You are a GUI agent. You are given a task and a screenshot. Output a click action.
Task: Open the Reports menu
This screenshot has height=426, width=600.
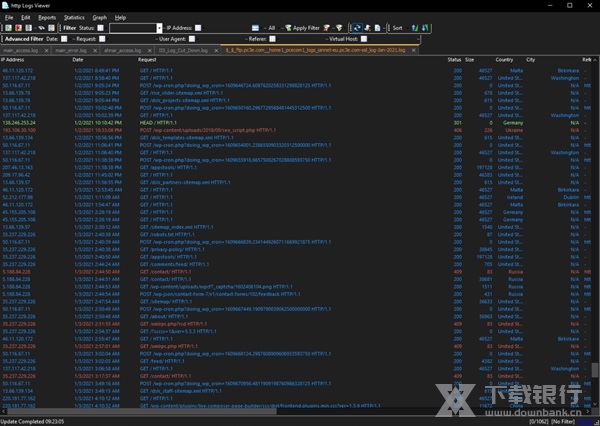pyautogui.click(x=47, y=18)
